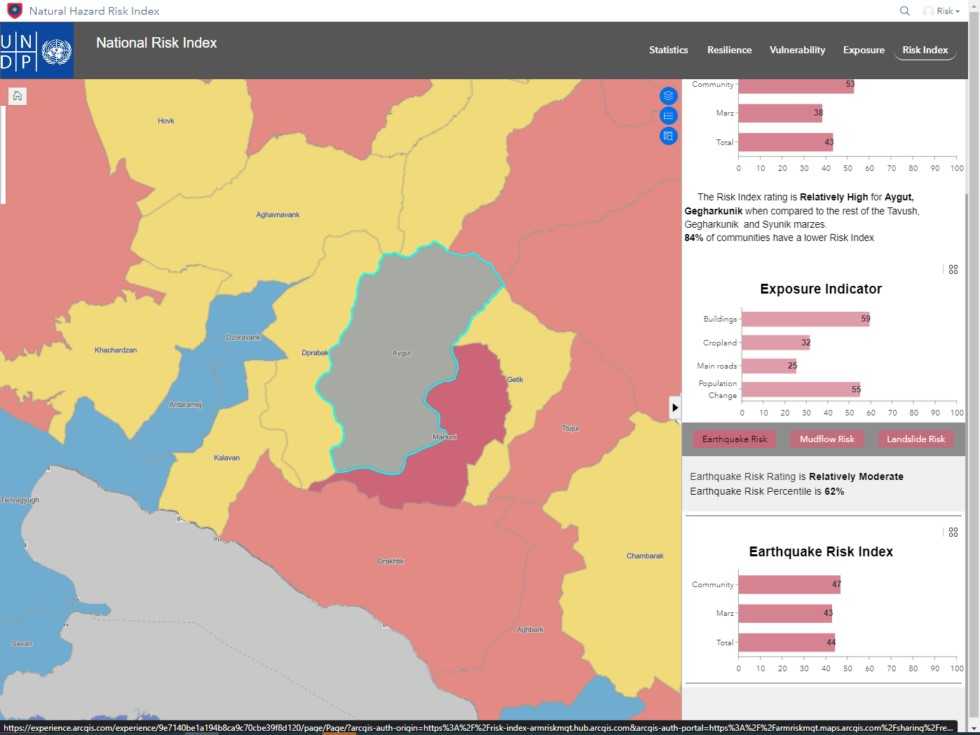
Task: Open the legend list widget
Action: click(669, 116)
